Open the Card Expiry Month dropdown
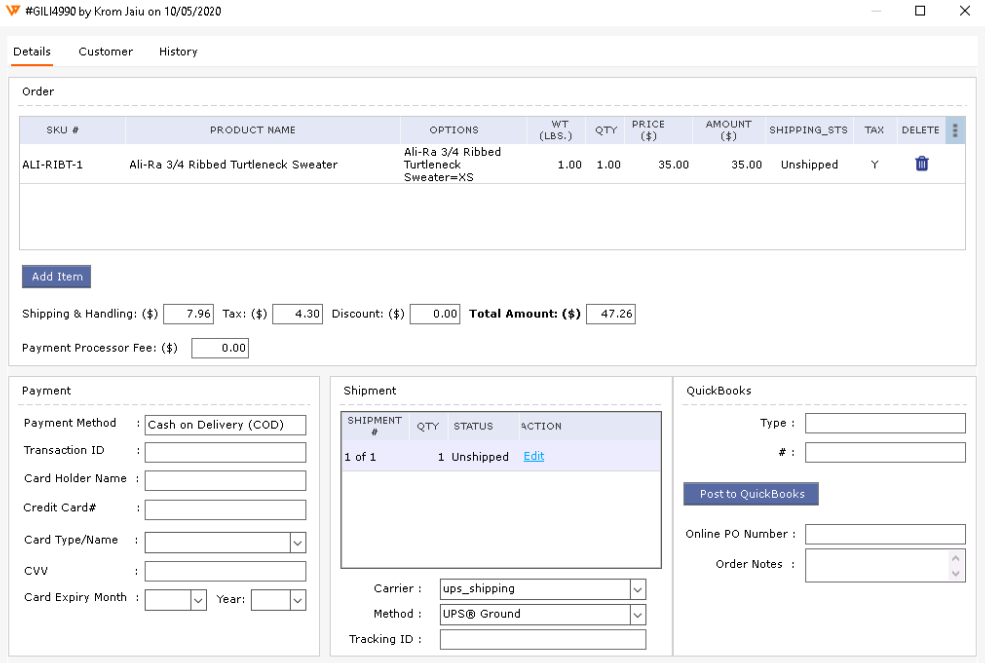 point(198,600)
